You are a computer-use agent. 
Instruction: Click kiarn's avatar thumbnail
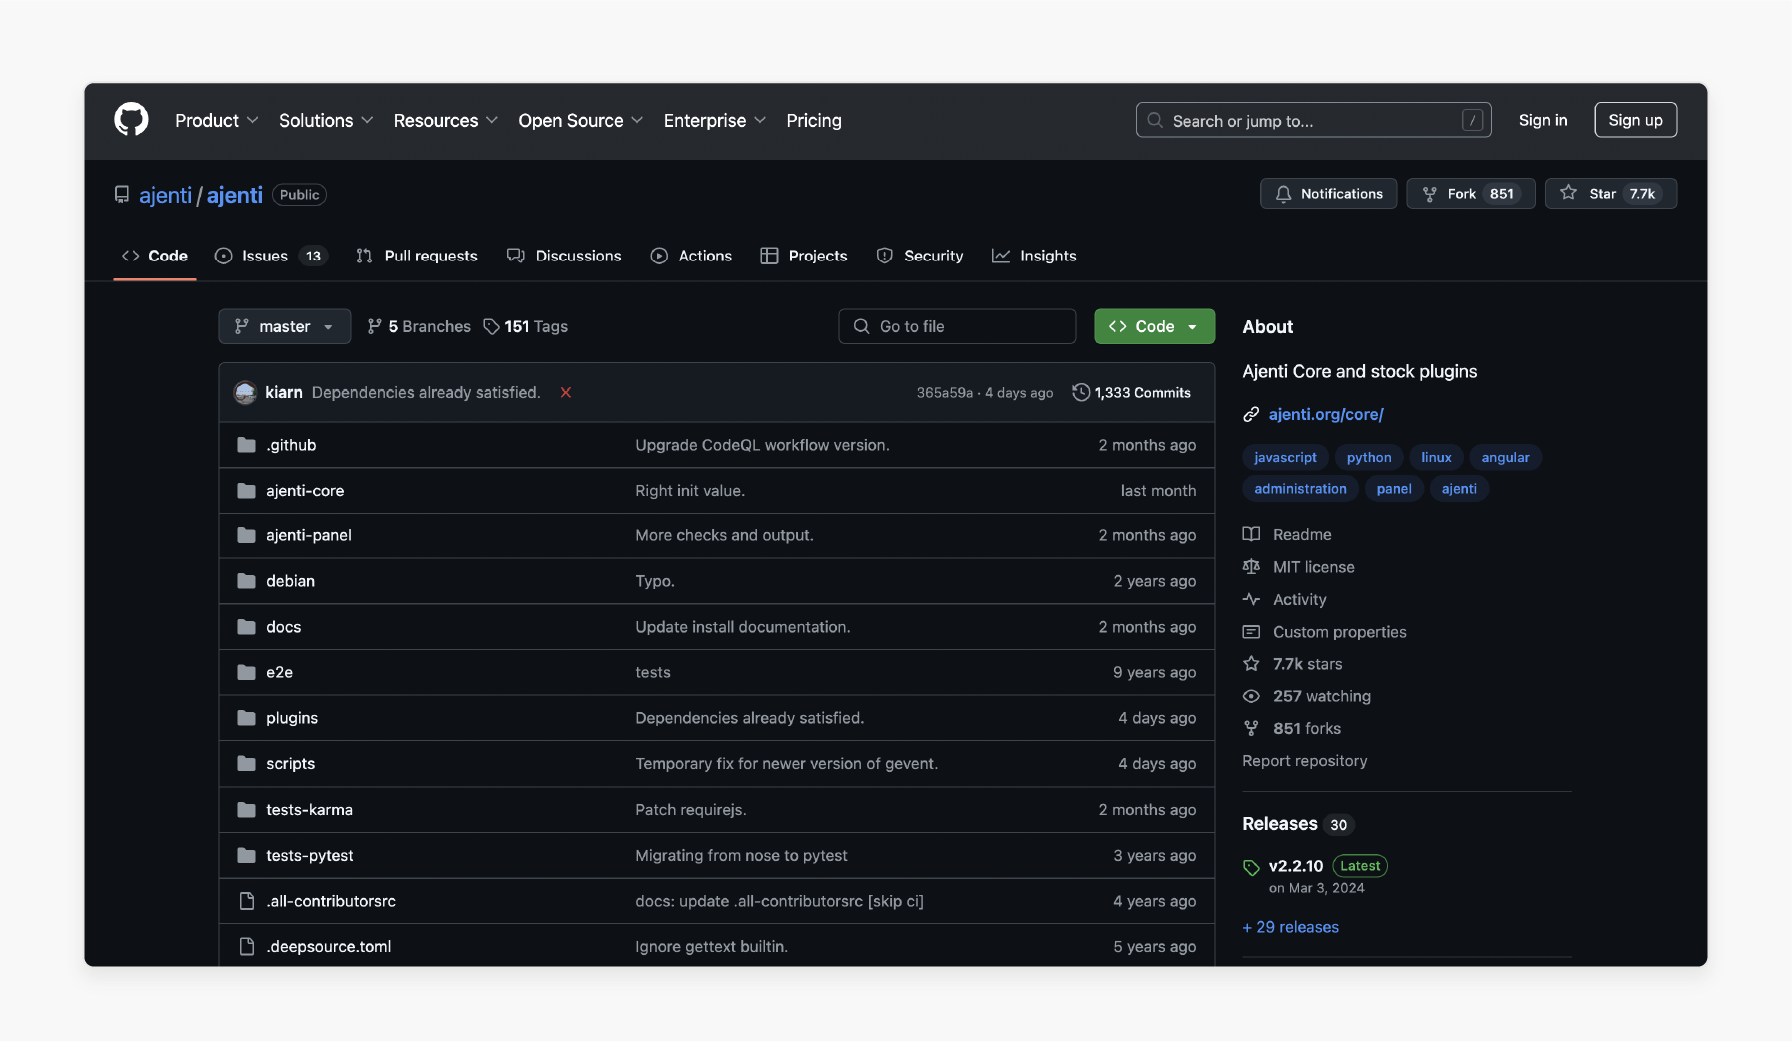(x=245, y=393)
